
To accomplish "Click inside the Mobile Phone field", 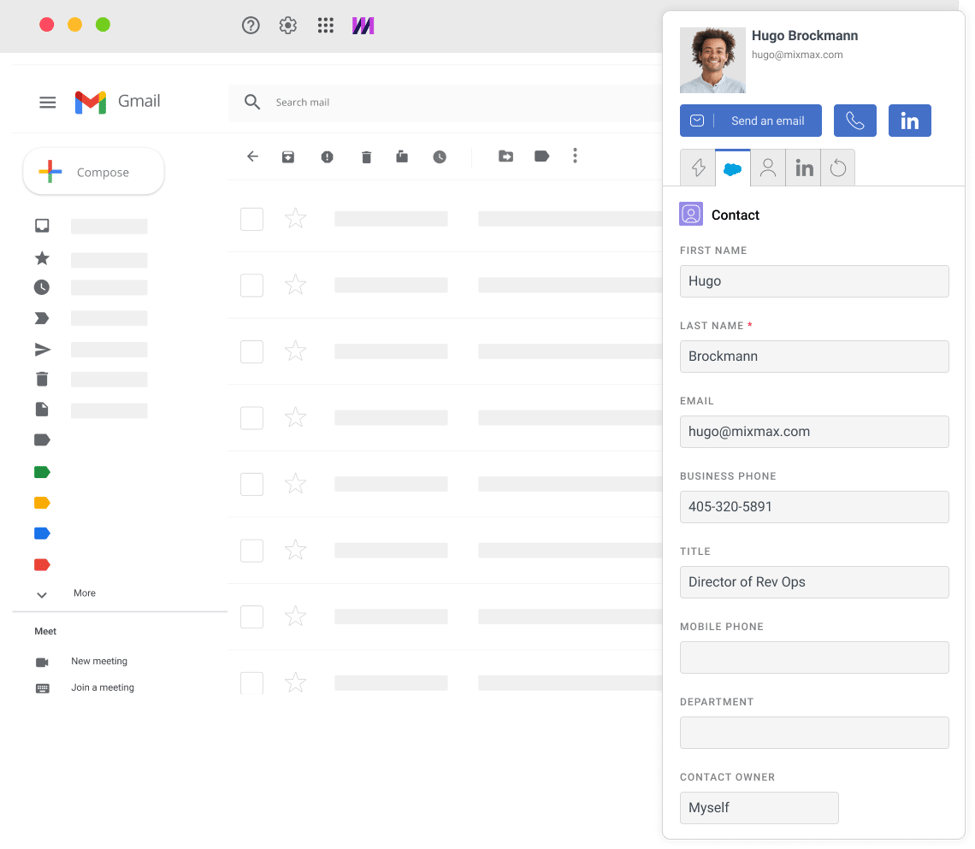I will click(813, 657).
